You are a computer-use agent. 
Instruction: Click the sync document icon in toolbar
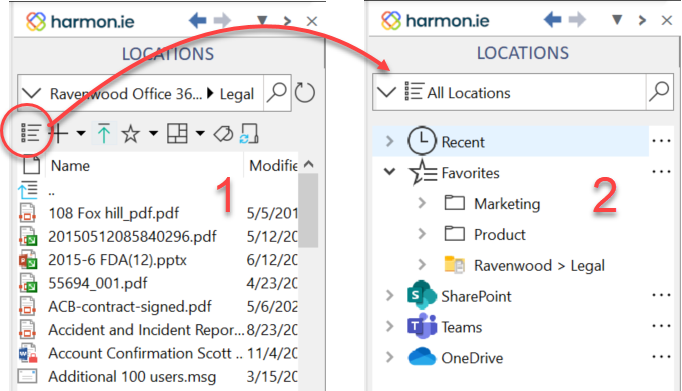click(249, 134)
